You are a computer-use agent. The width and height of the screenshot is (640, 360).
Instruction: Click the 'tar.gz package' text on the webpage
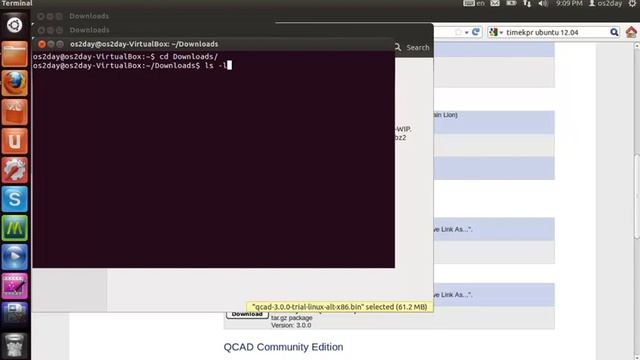click(291, 318)
